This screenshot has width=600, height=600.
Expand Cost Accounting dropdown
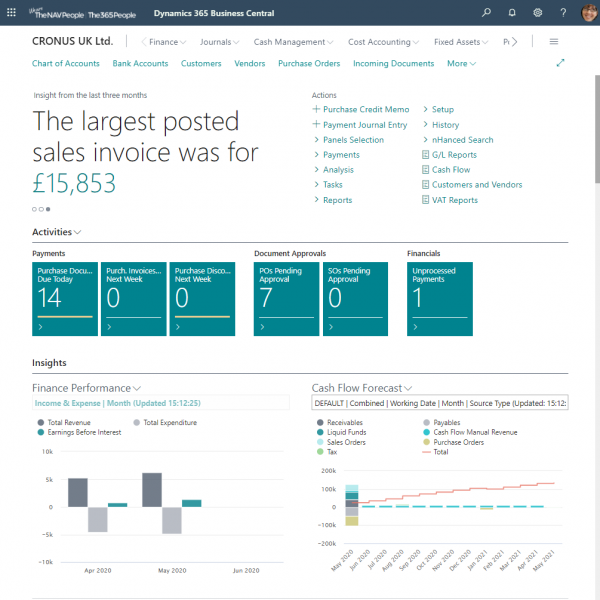tap(383, 42)
